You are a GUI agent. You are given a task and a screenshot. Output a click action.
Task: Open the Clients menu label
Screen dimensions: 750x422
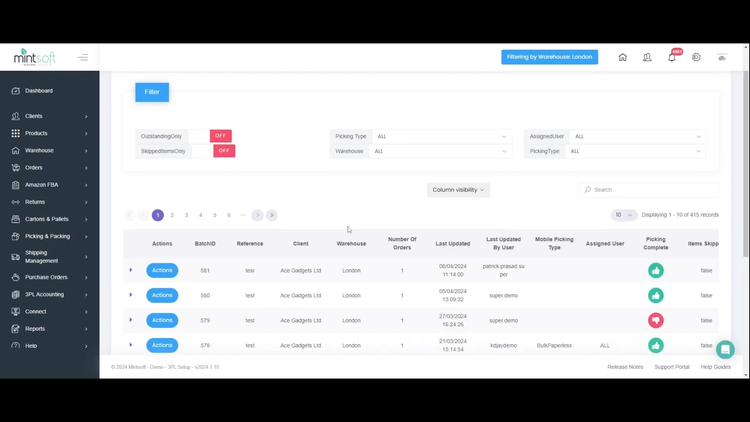pos(33,116)
